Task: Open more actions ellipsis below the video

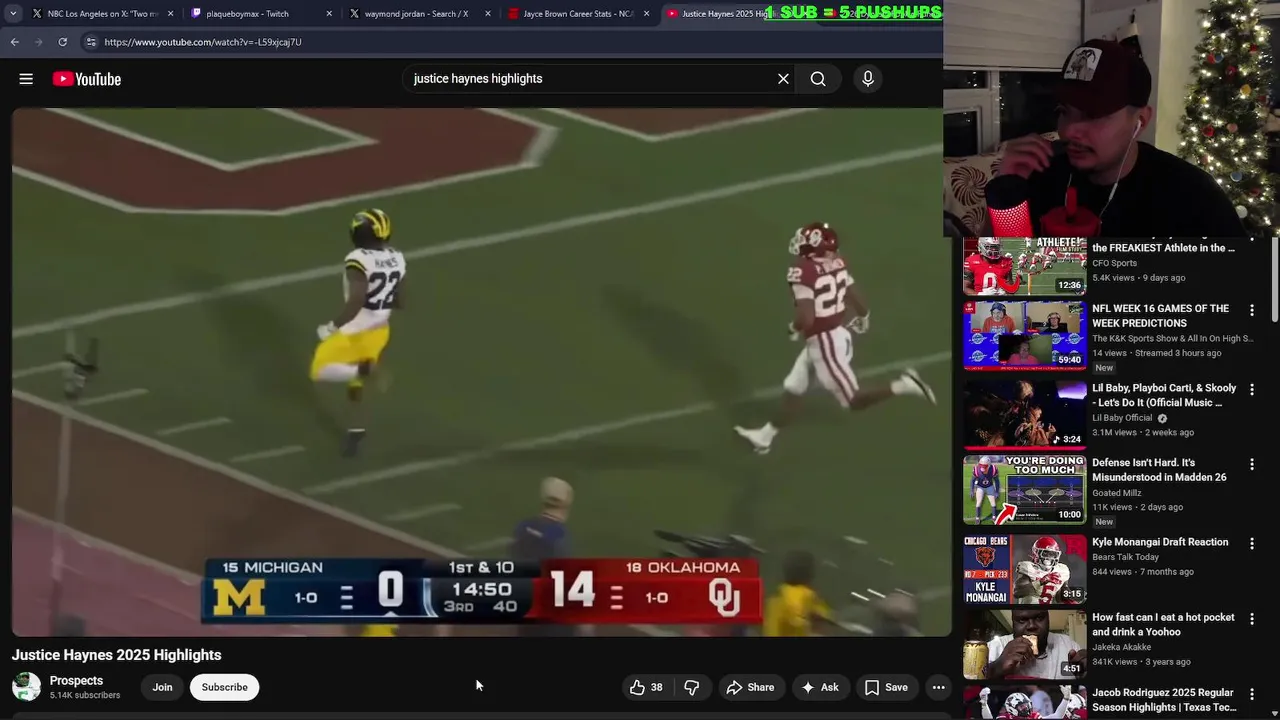Action: [x=938, y=687]
